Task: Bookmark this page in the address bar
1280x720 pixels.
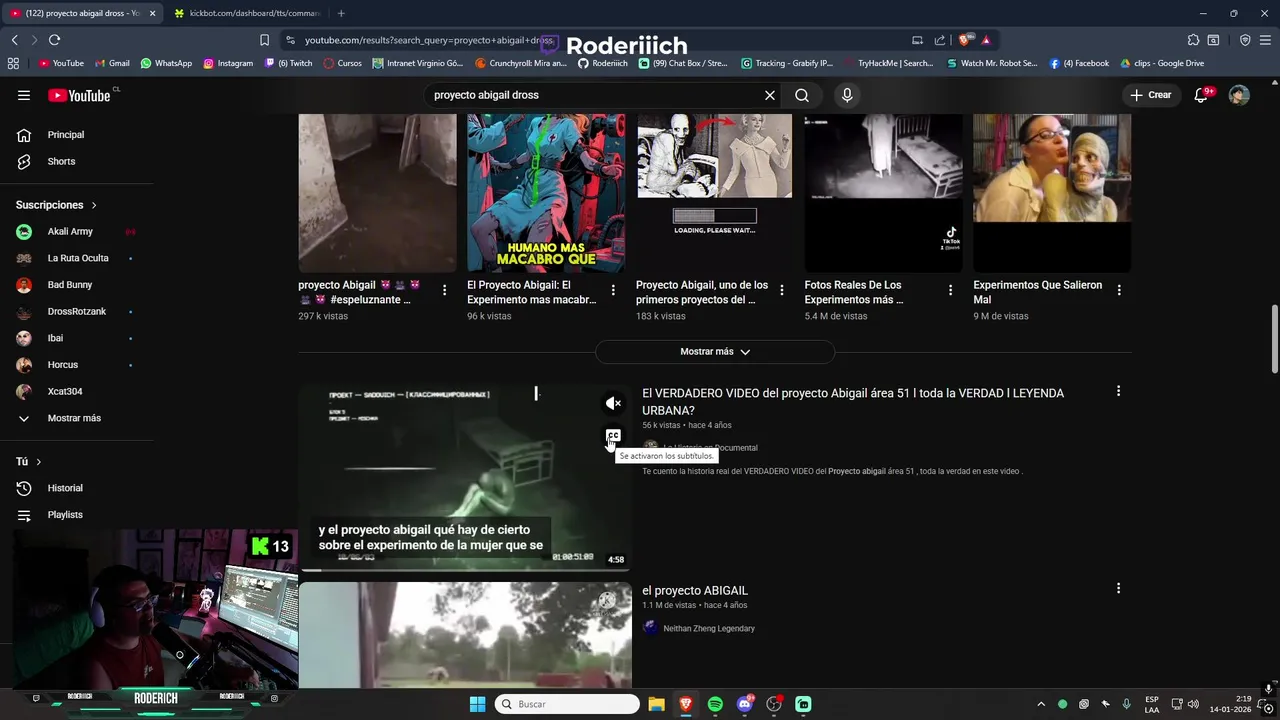Action: [x=264, y=40]
